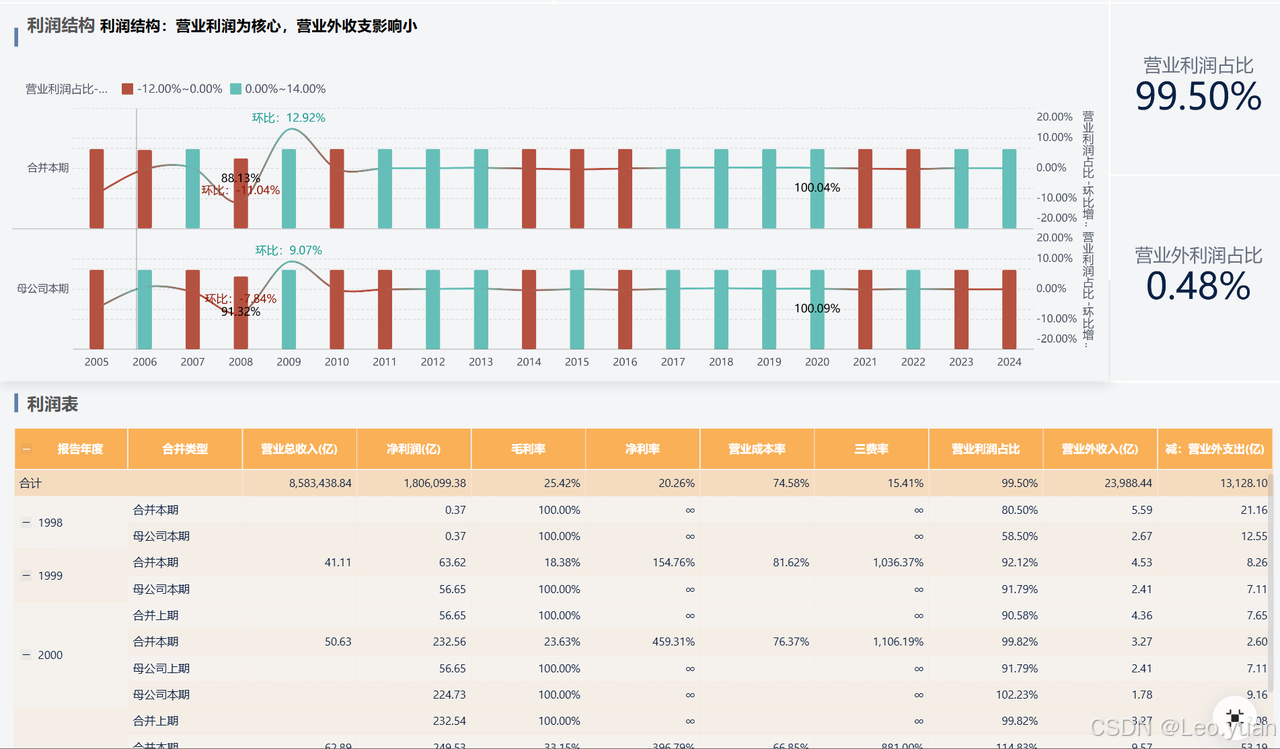Click the 减:营业外支出(亿) column header
The height and width of the screenshot is (749, 1280).
point(1215,449)
